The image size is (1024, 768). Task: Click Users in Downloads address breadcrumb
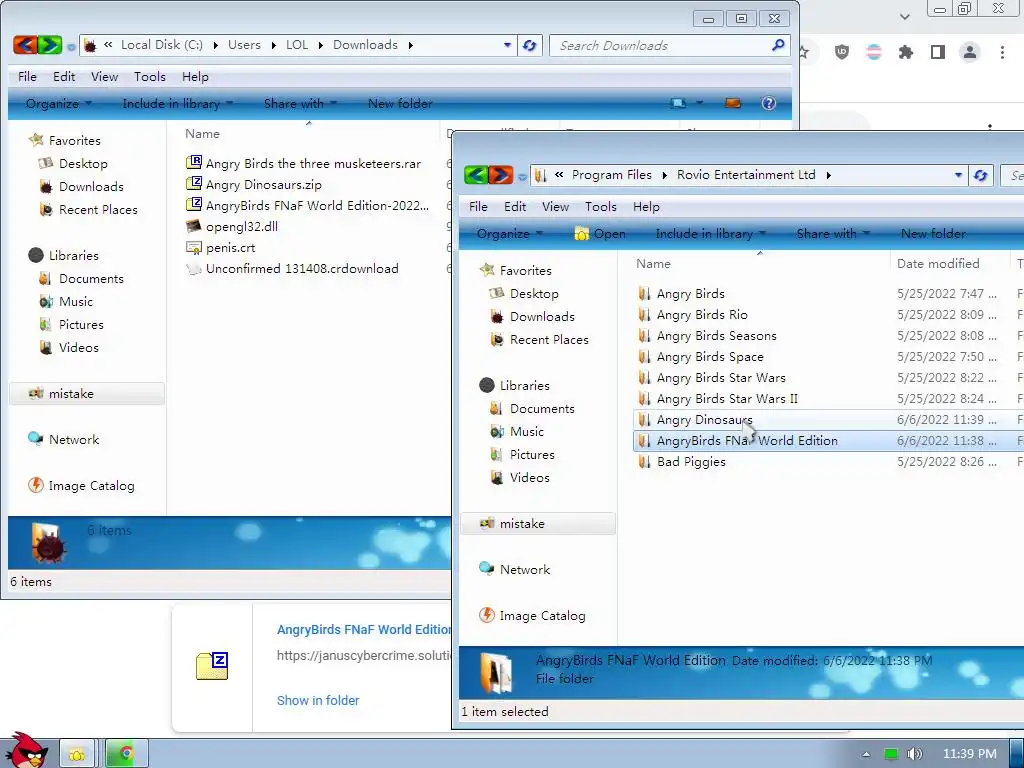tap(244, 44)
